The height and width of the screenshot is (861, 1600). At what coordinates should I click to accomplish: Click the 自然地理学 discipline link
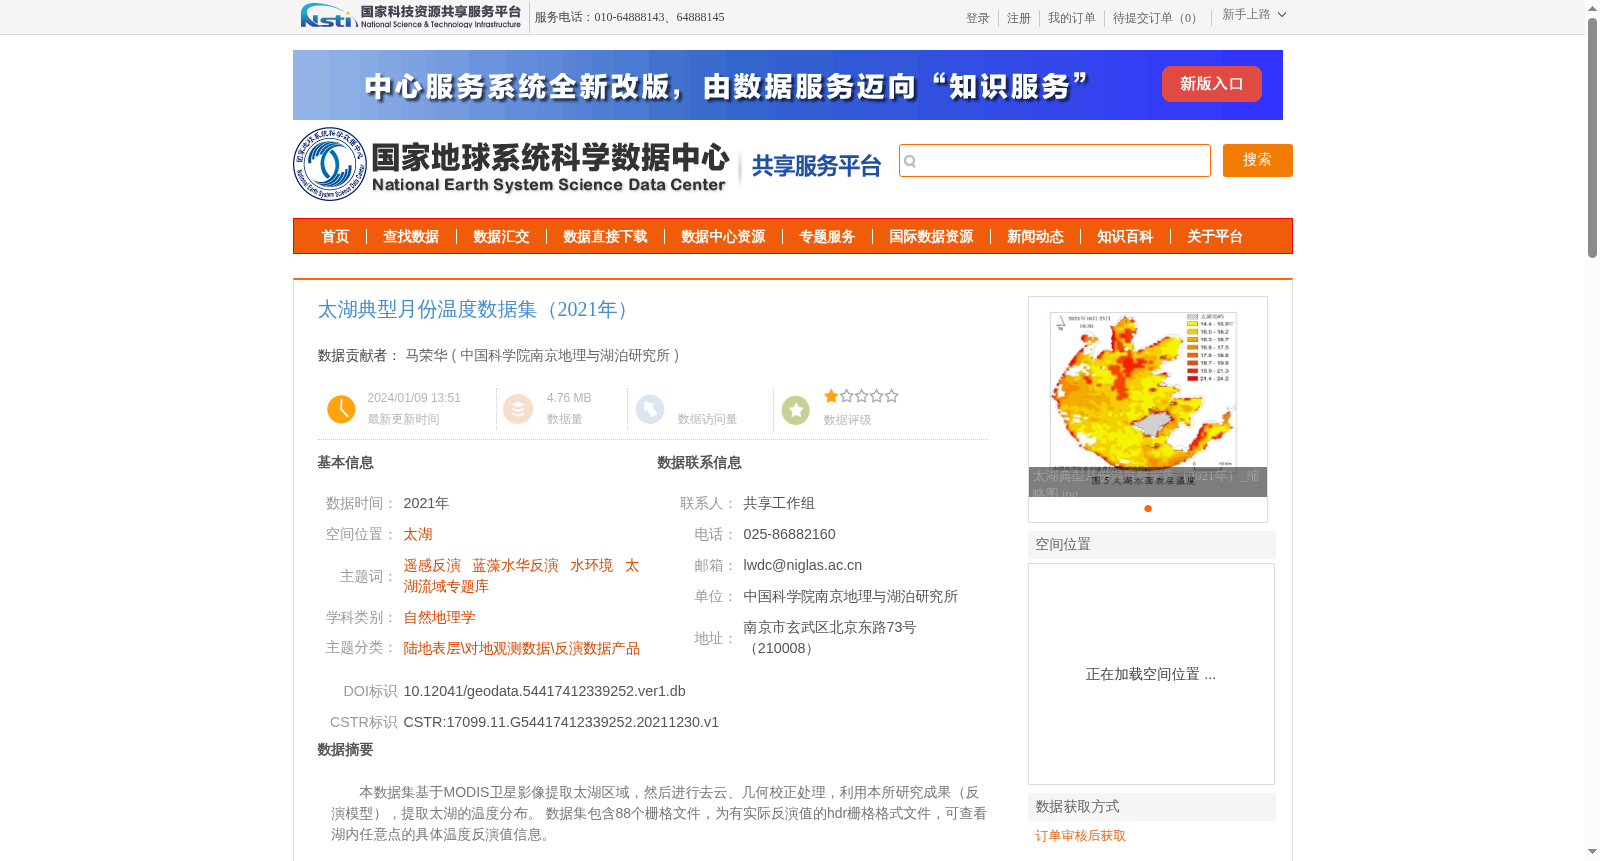[439, 617]
